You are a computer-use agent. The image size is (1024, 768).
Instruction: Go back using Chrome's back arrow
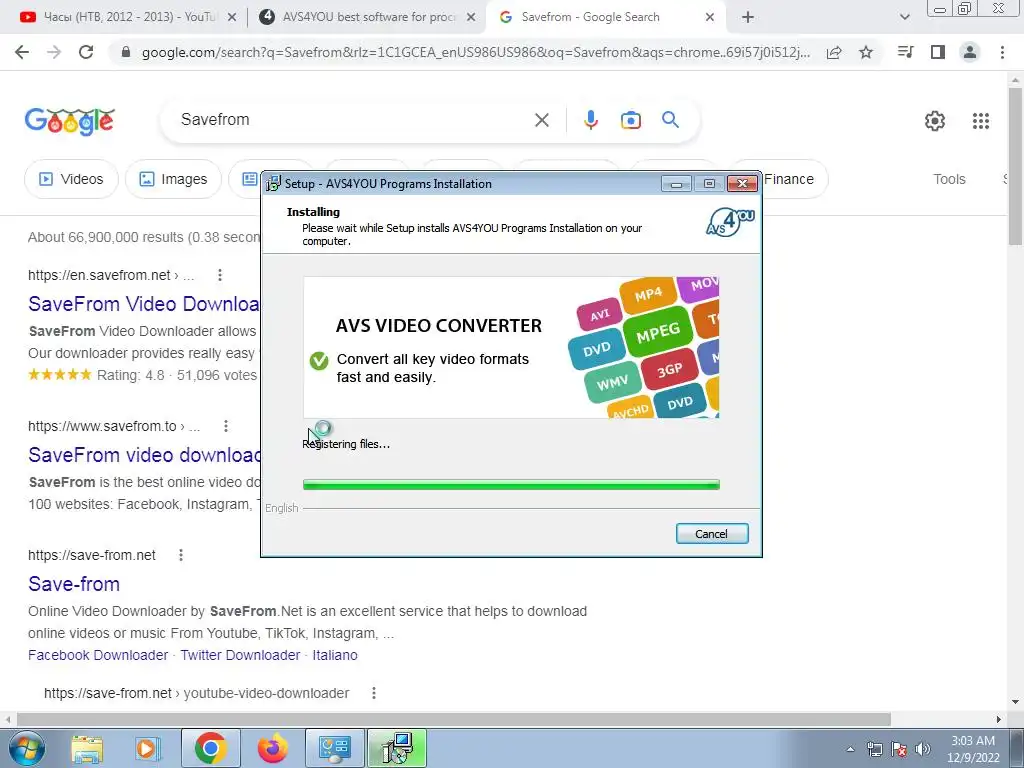(22, 52)
